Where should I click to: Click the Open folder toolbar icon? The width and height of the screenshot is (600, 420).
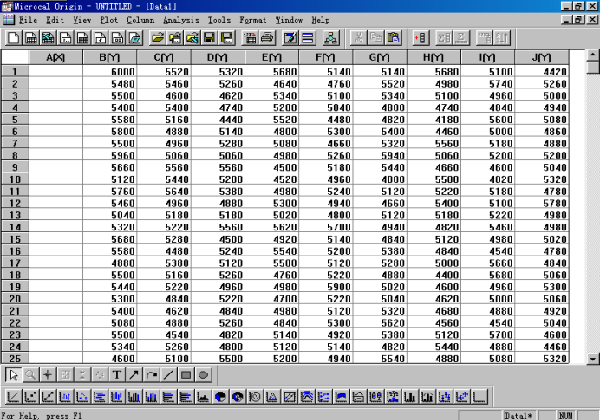click(158, 38)
